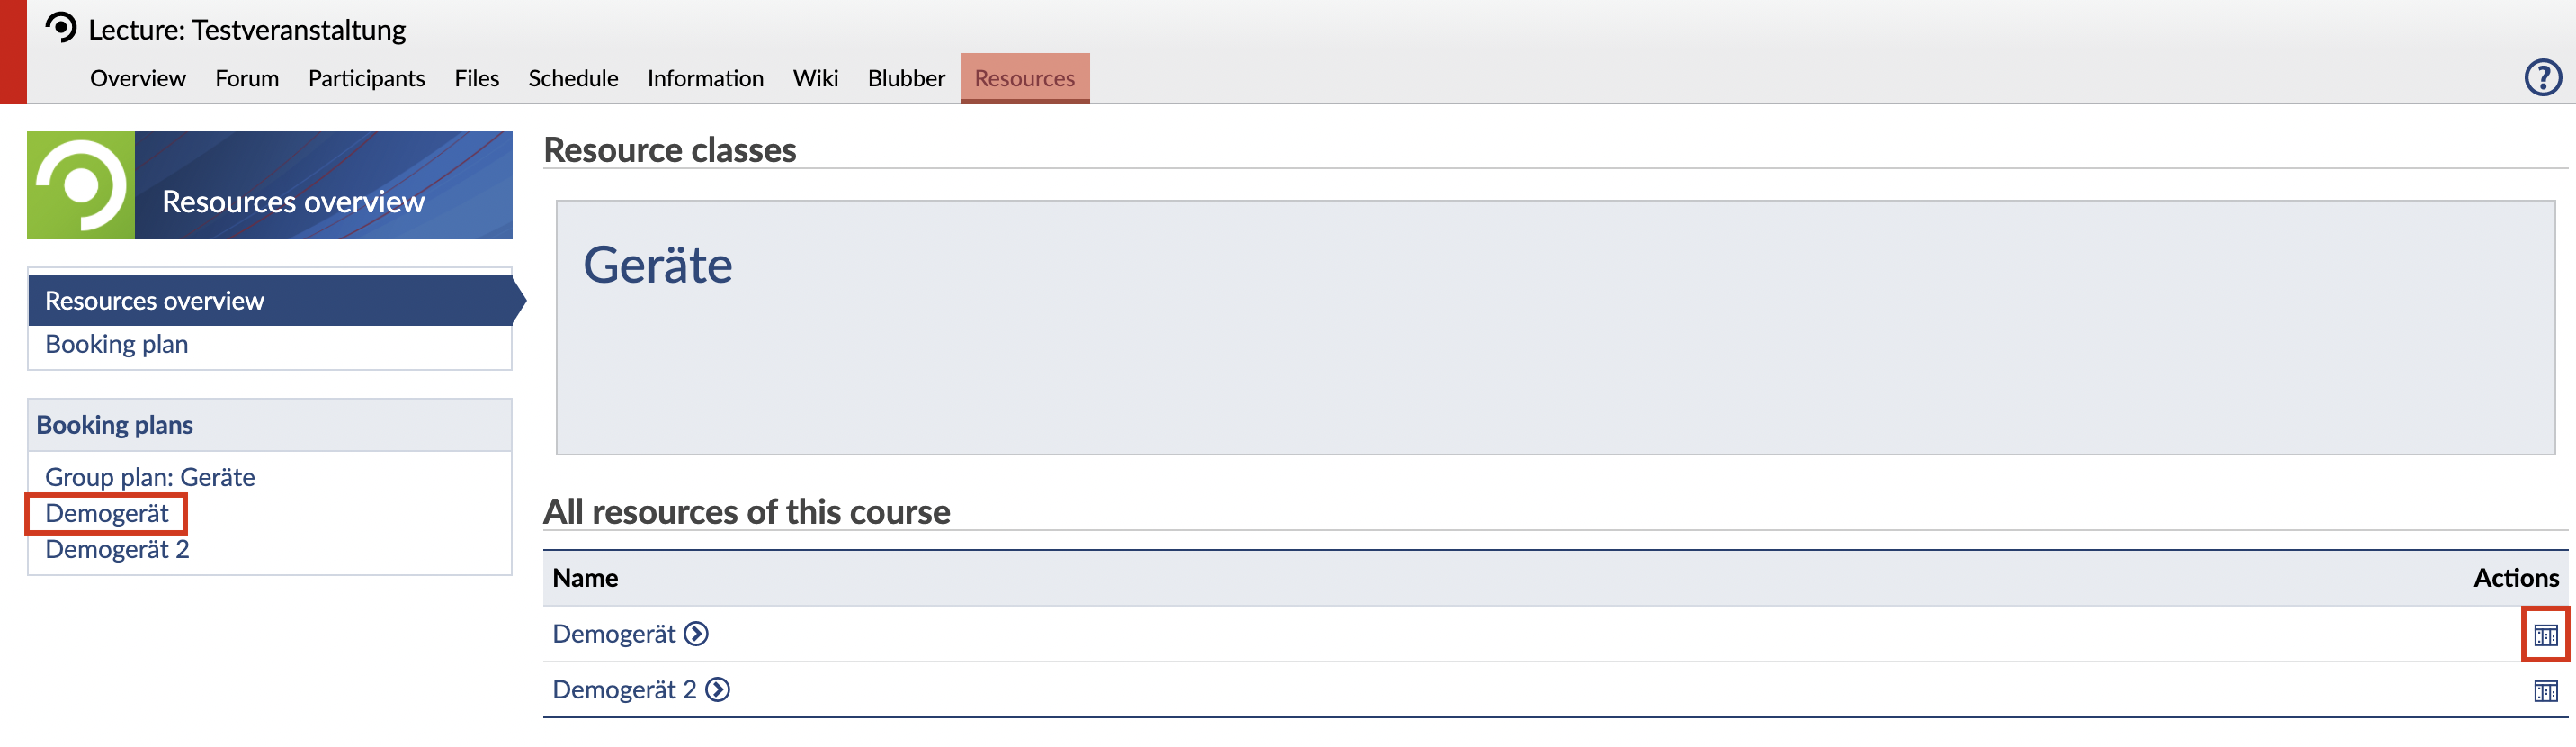Open Demogerät link in resources table
The image size is (2576, 747).
(614, 634)
